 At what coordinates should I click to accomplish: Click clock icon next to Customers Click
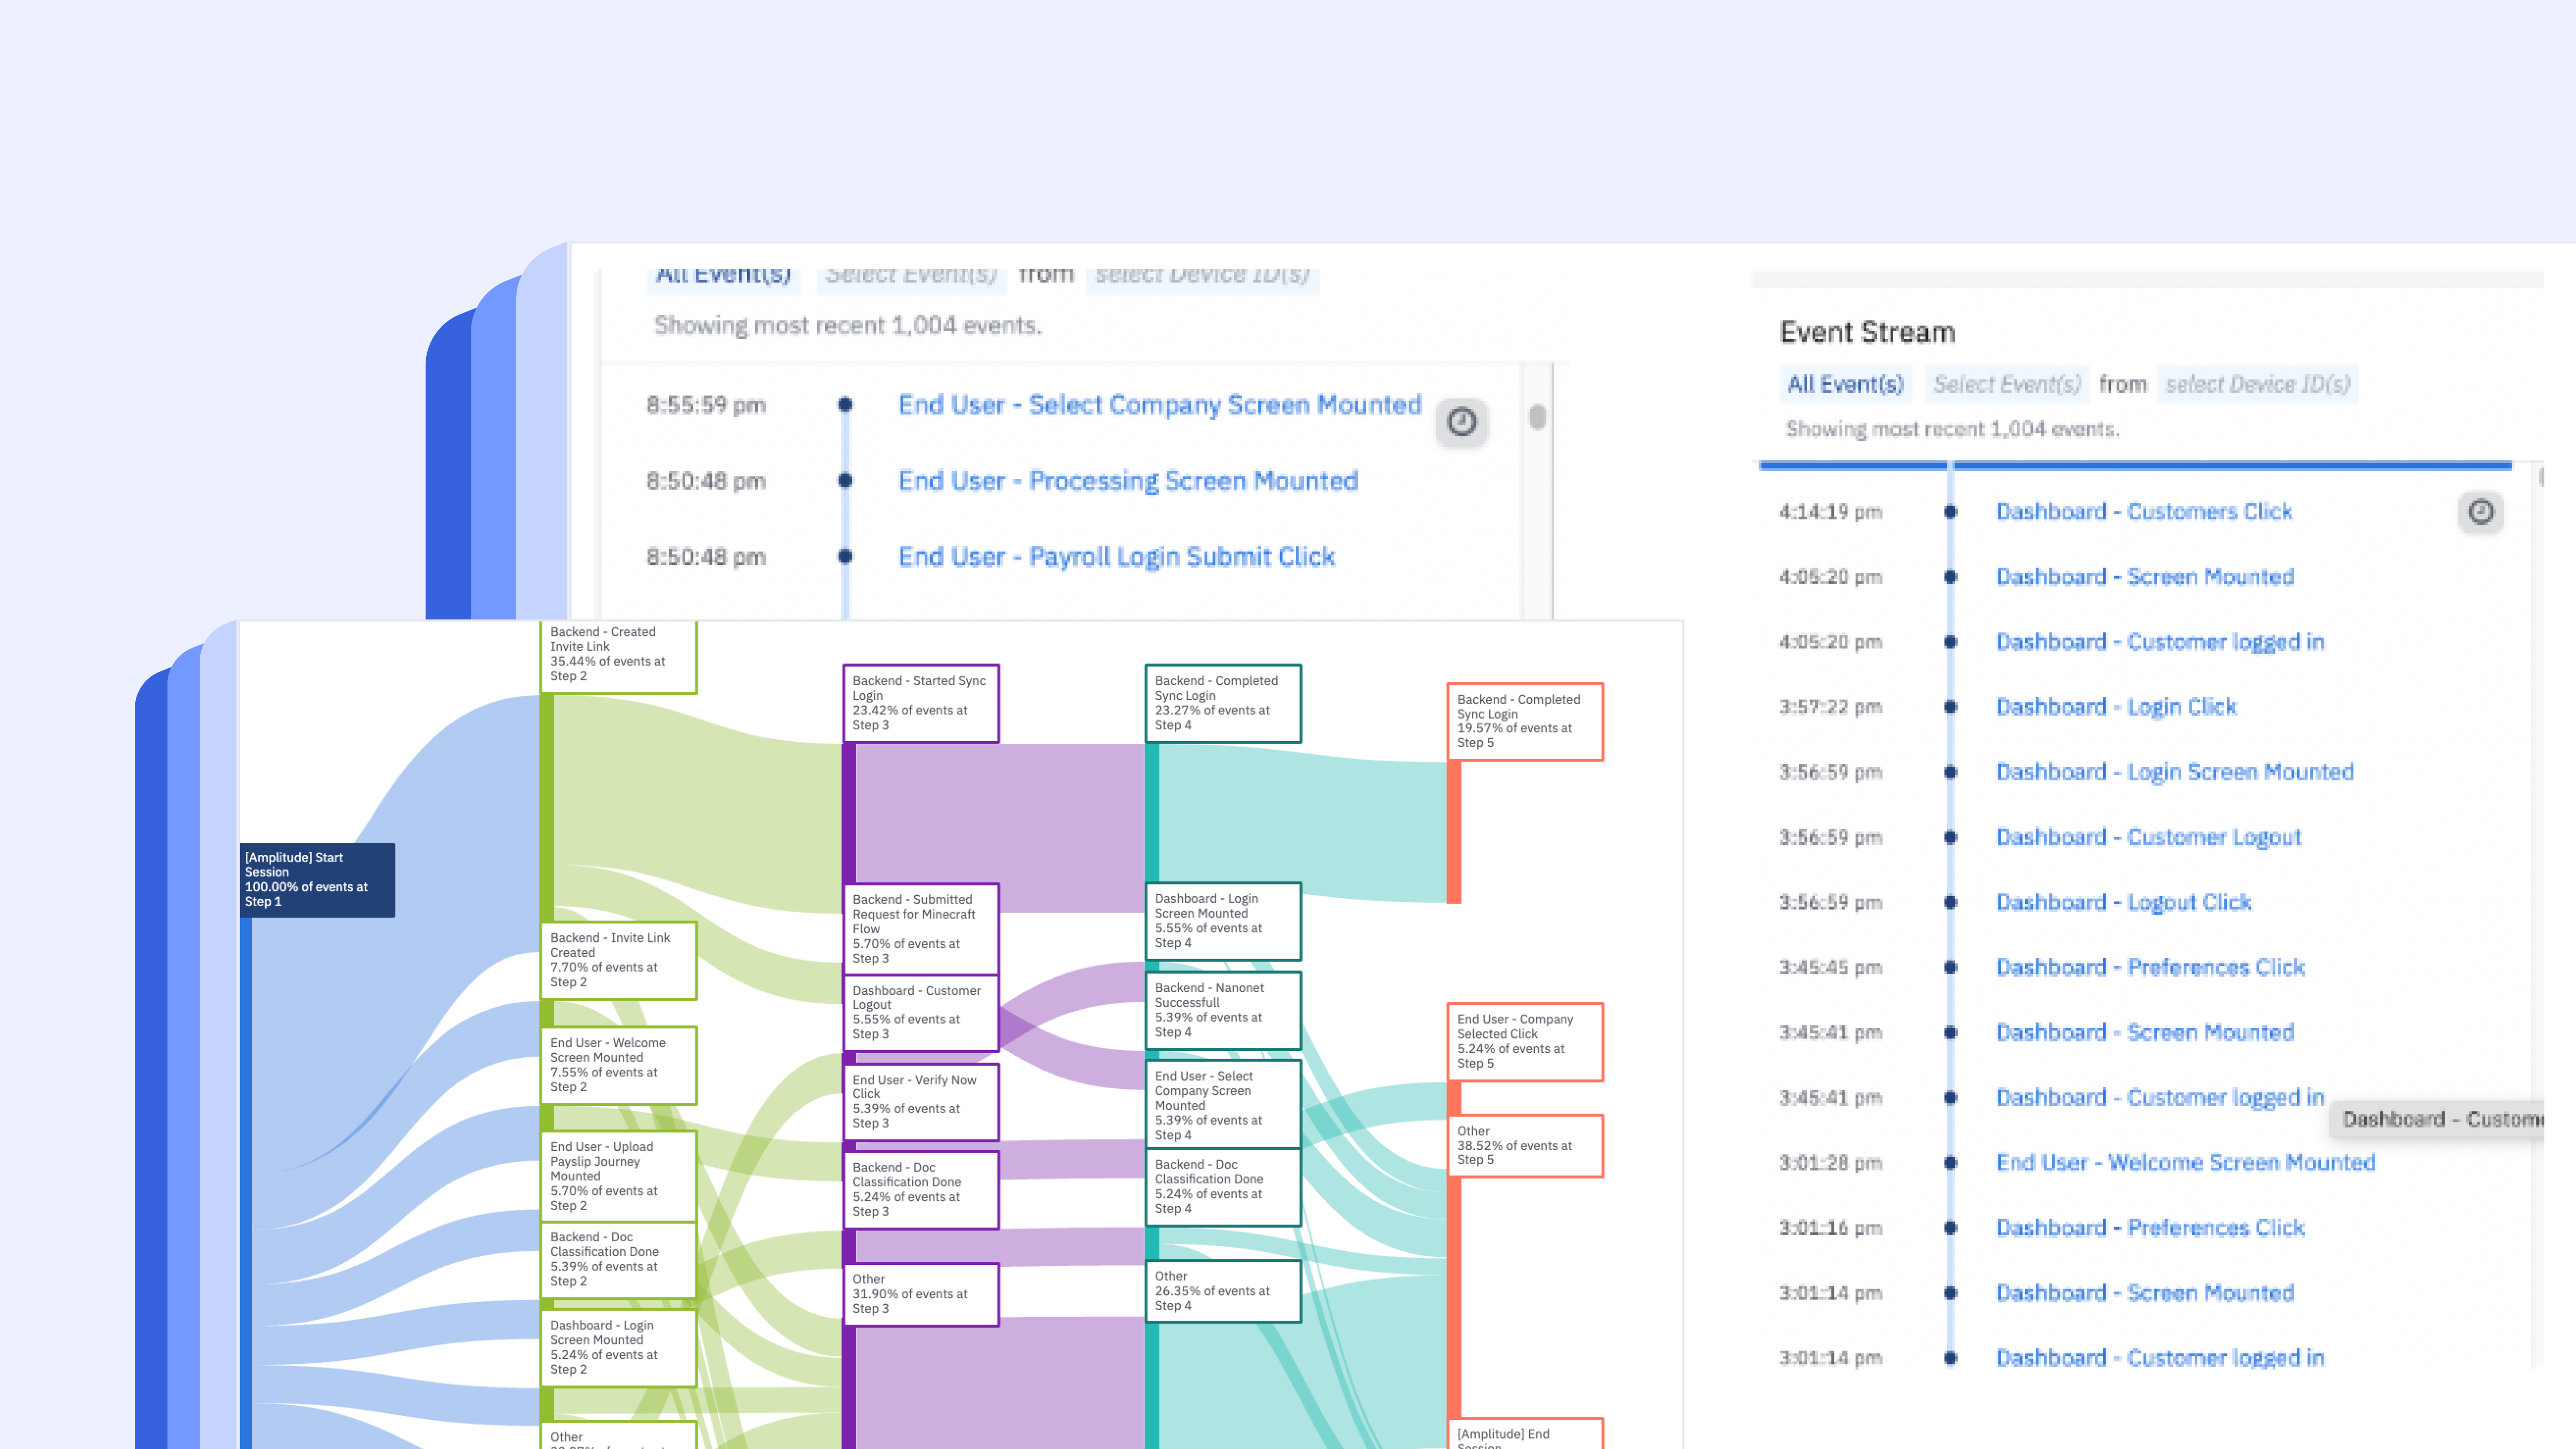tap(2480, 512)
